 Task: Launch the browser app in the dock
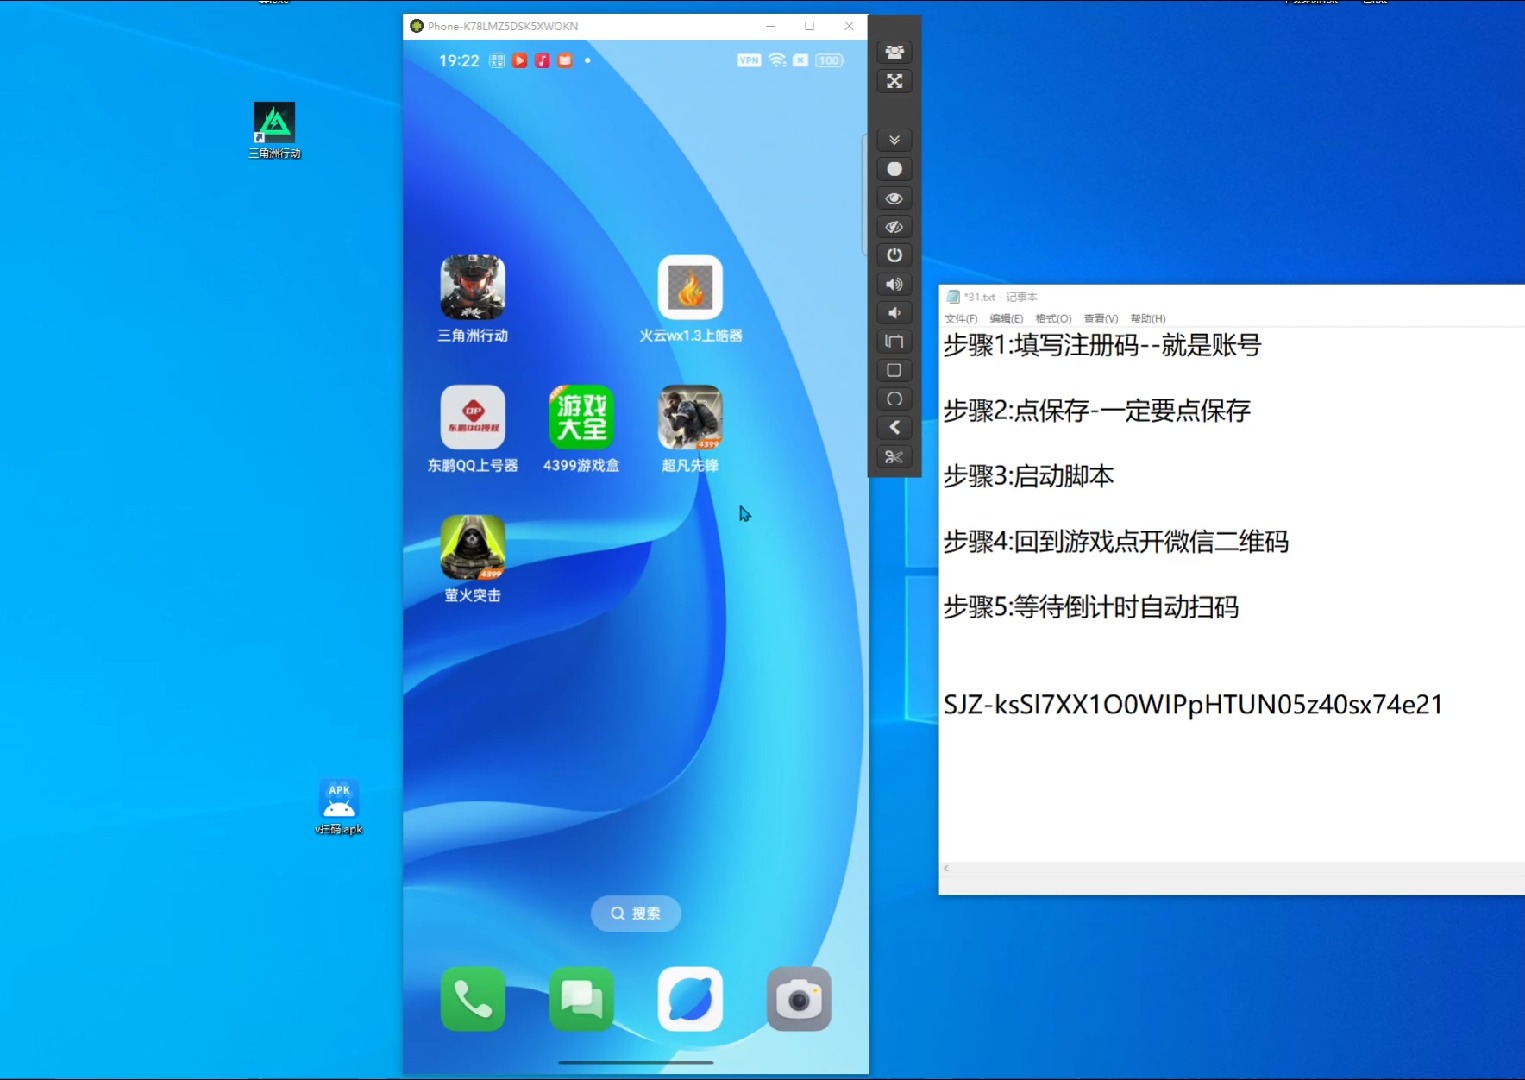pos(690,998)
